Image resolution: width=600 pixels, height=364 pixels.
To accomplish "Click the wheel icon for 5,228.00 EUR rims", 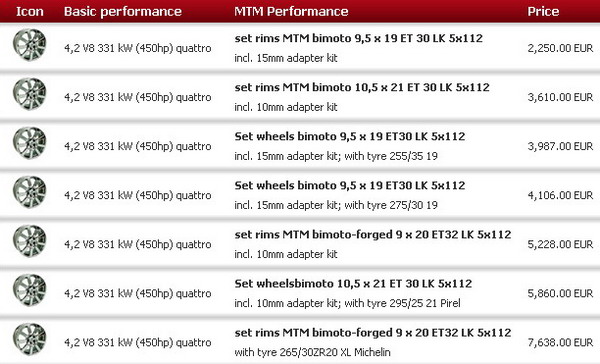I will pos(30,241).
